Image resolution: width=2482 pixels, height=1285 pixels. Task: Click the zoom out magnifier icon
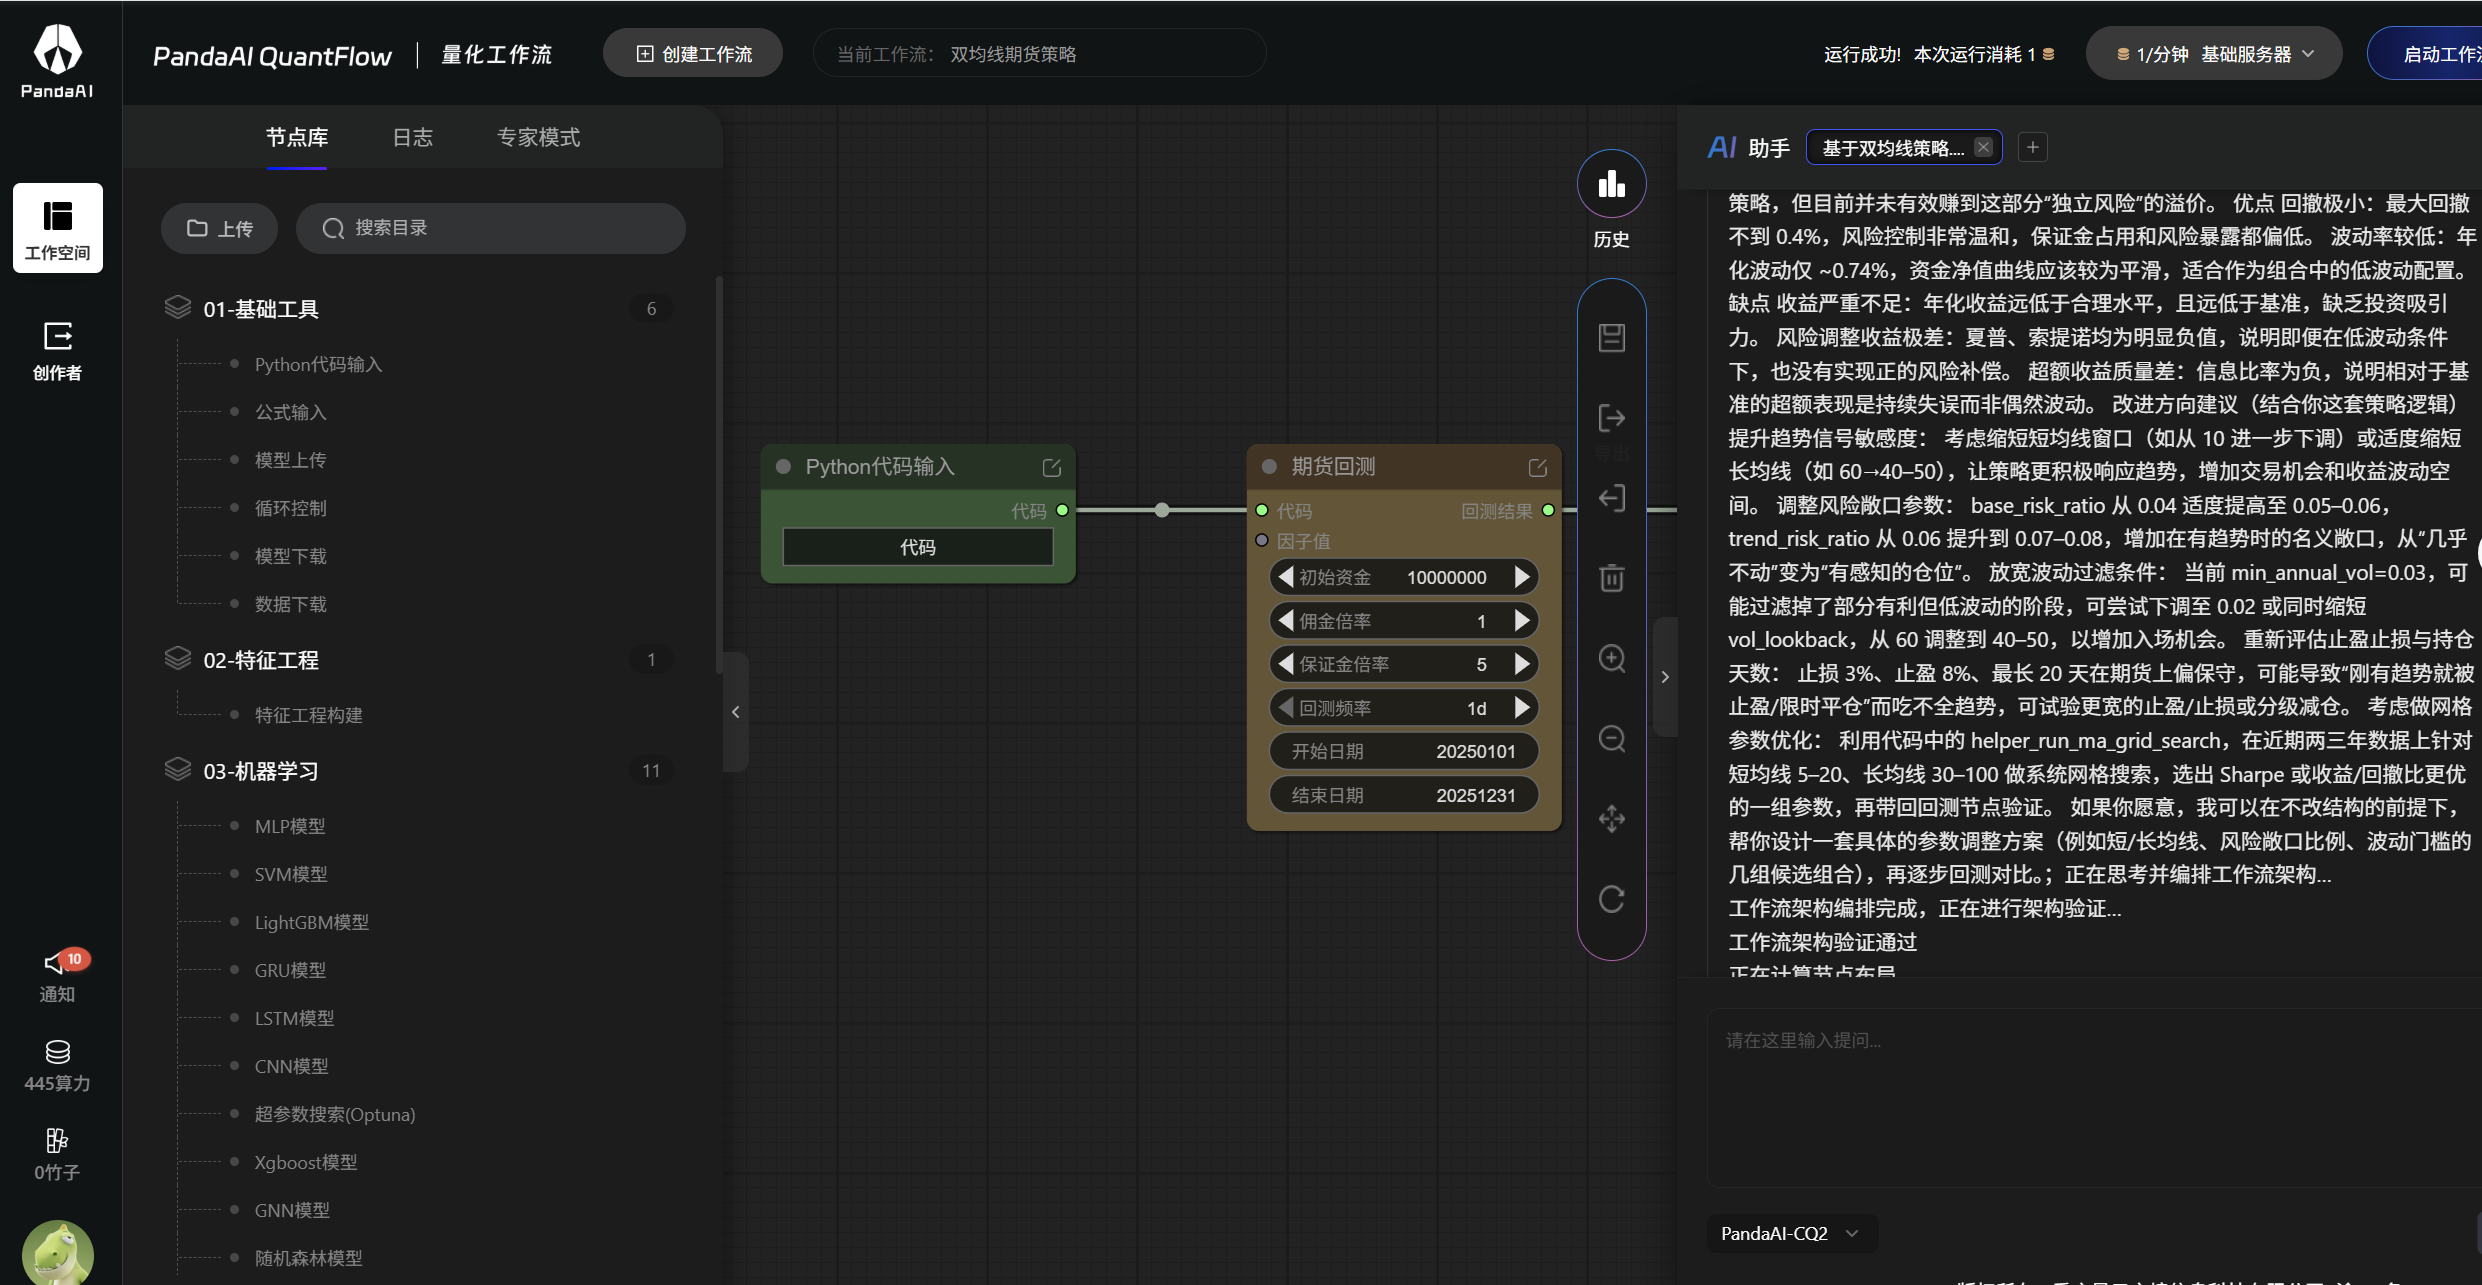tap(1611, 738)
